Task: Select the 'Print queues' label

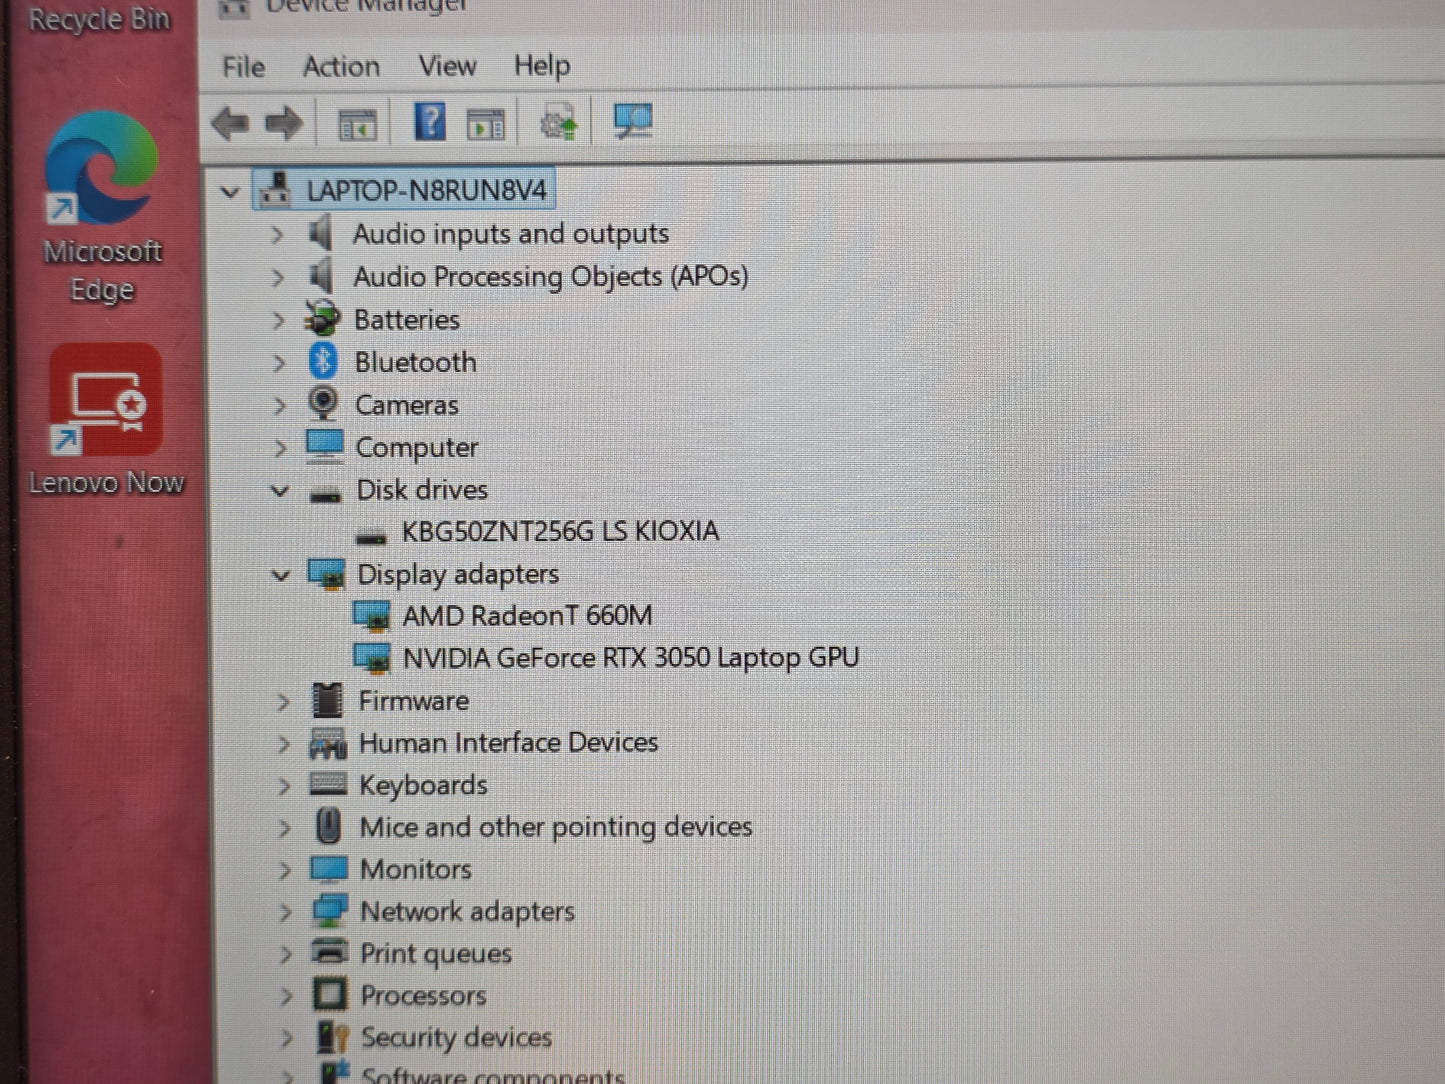Action: pos(436,954)
